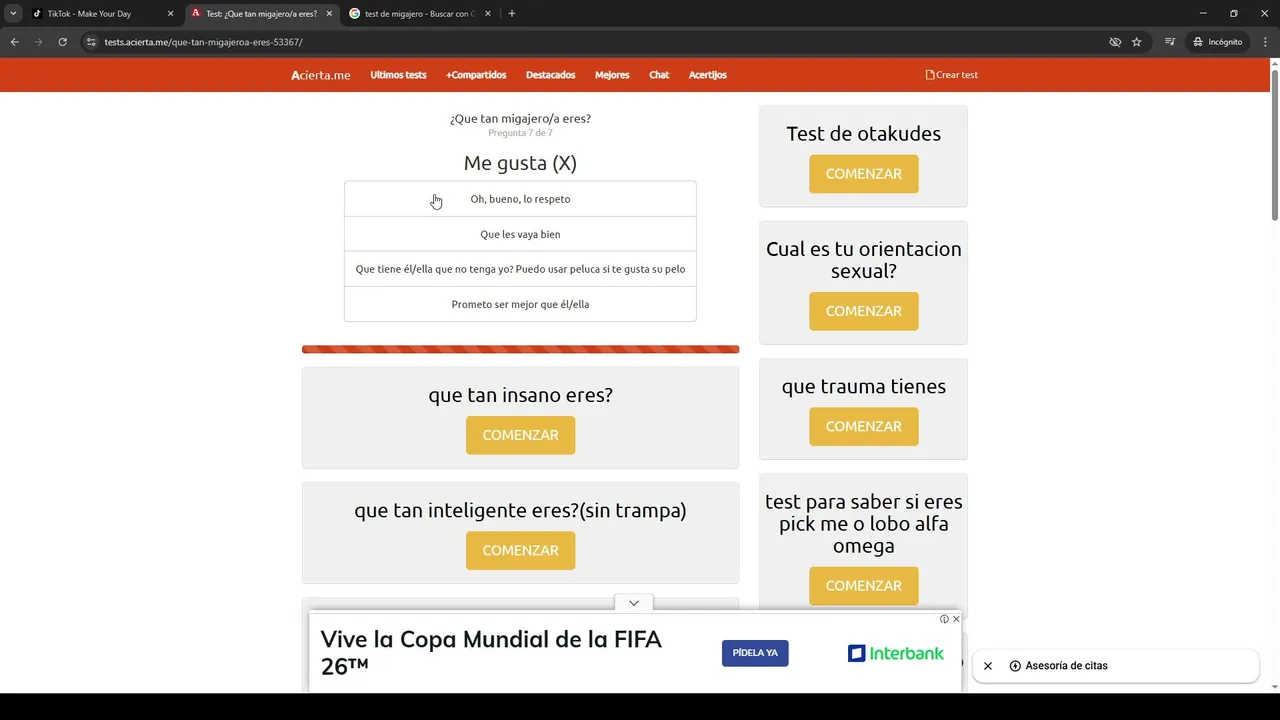
Task: Start the "que tan inteligente eres?" test
Action: tap(520, 550)
